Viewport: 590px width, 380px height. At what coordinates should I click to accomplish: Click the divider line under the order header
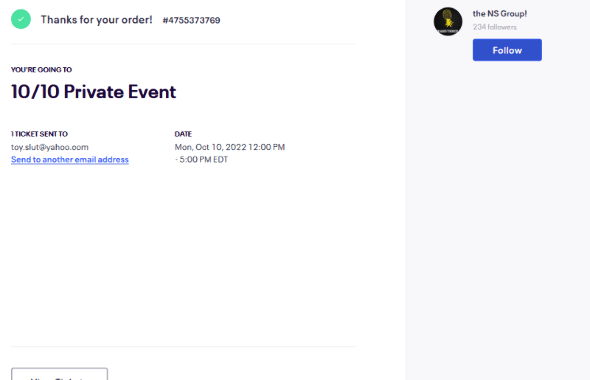click(184, 44)
